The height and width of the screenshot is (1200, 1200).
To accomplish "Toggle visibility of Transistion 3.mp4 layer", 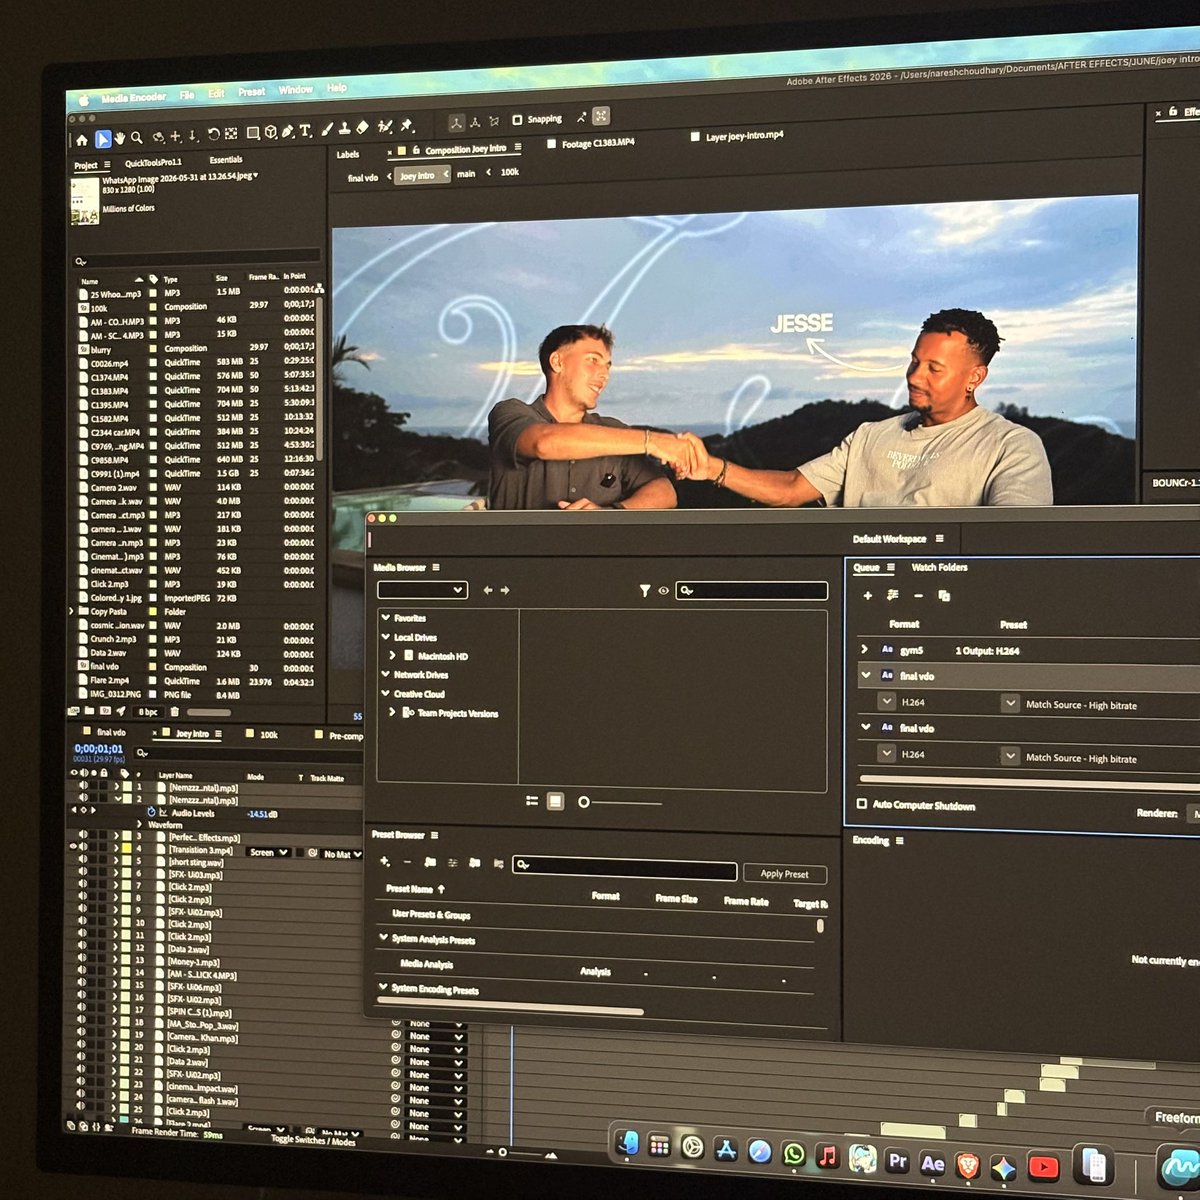I will [x=73, y=847].
